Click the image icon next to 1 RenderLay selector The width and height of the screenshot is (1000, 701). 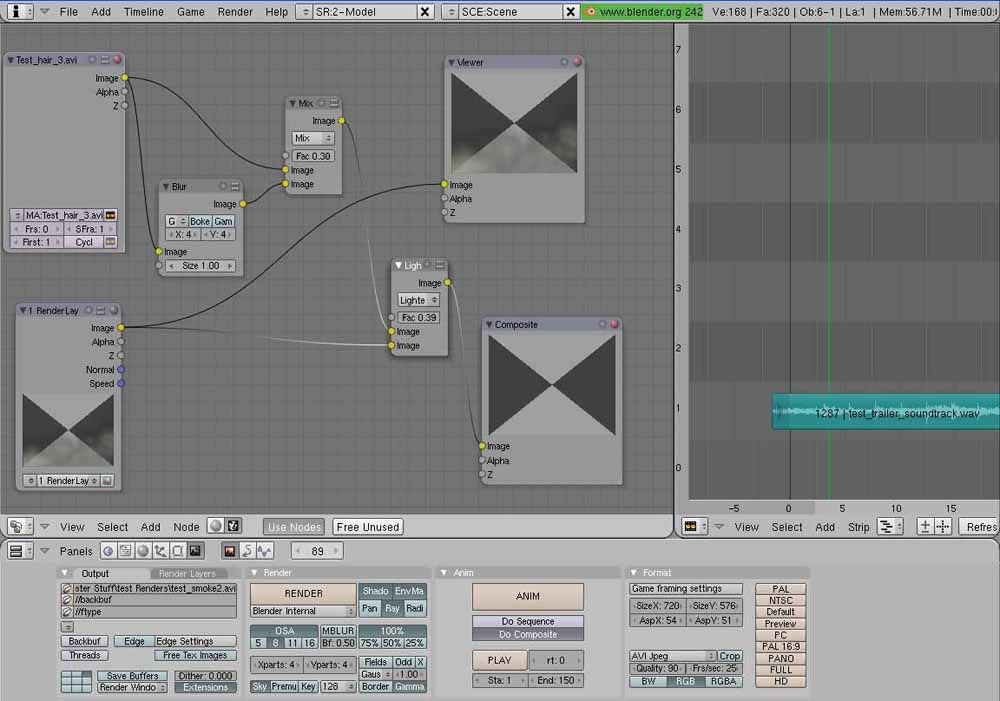point(107,480)
